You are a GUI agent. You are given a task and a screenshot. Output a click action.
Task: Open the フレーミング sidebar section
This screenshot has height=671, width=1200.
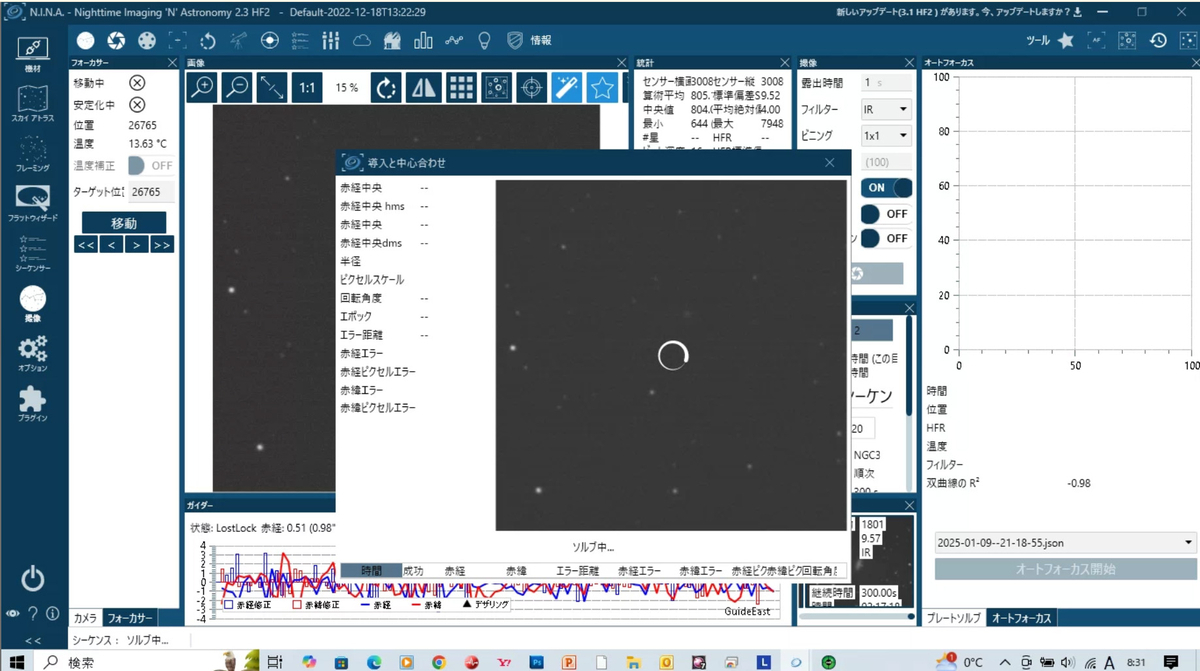coord(33,153)
